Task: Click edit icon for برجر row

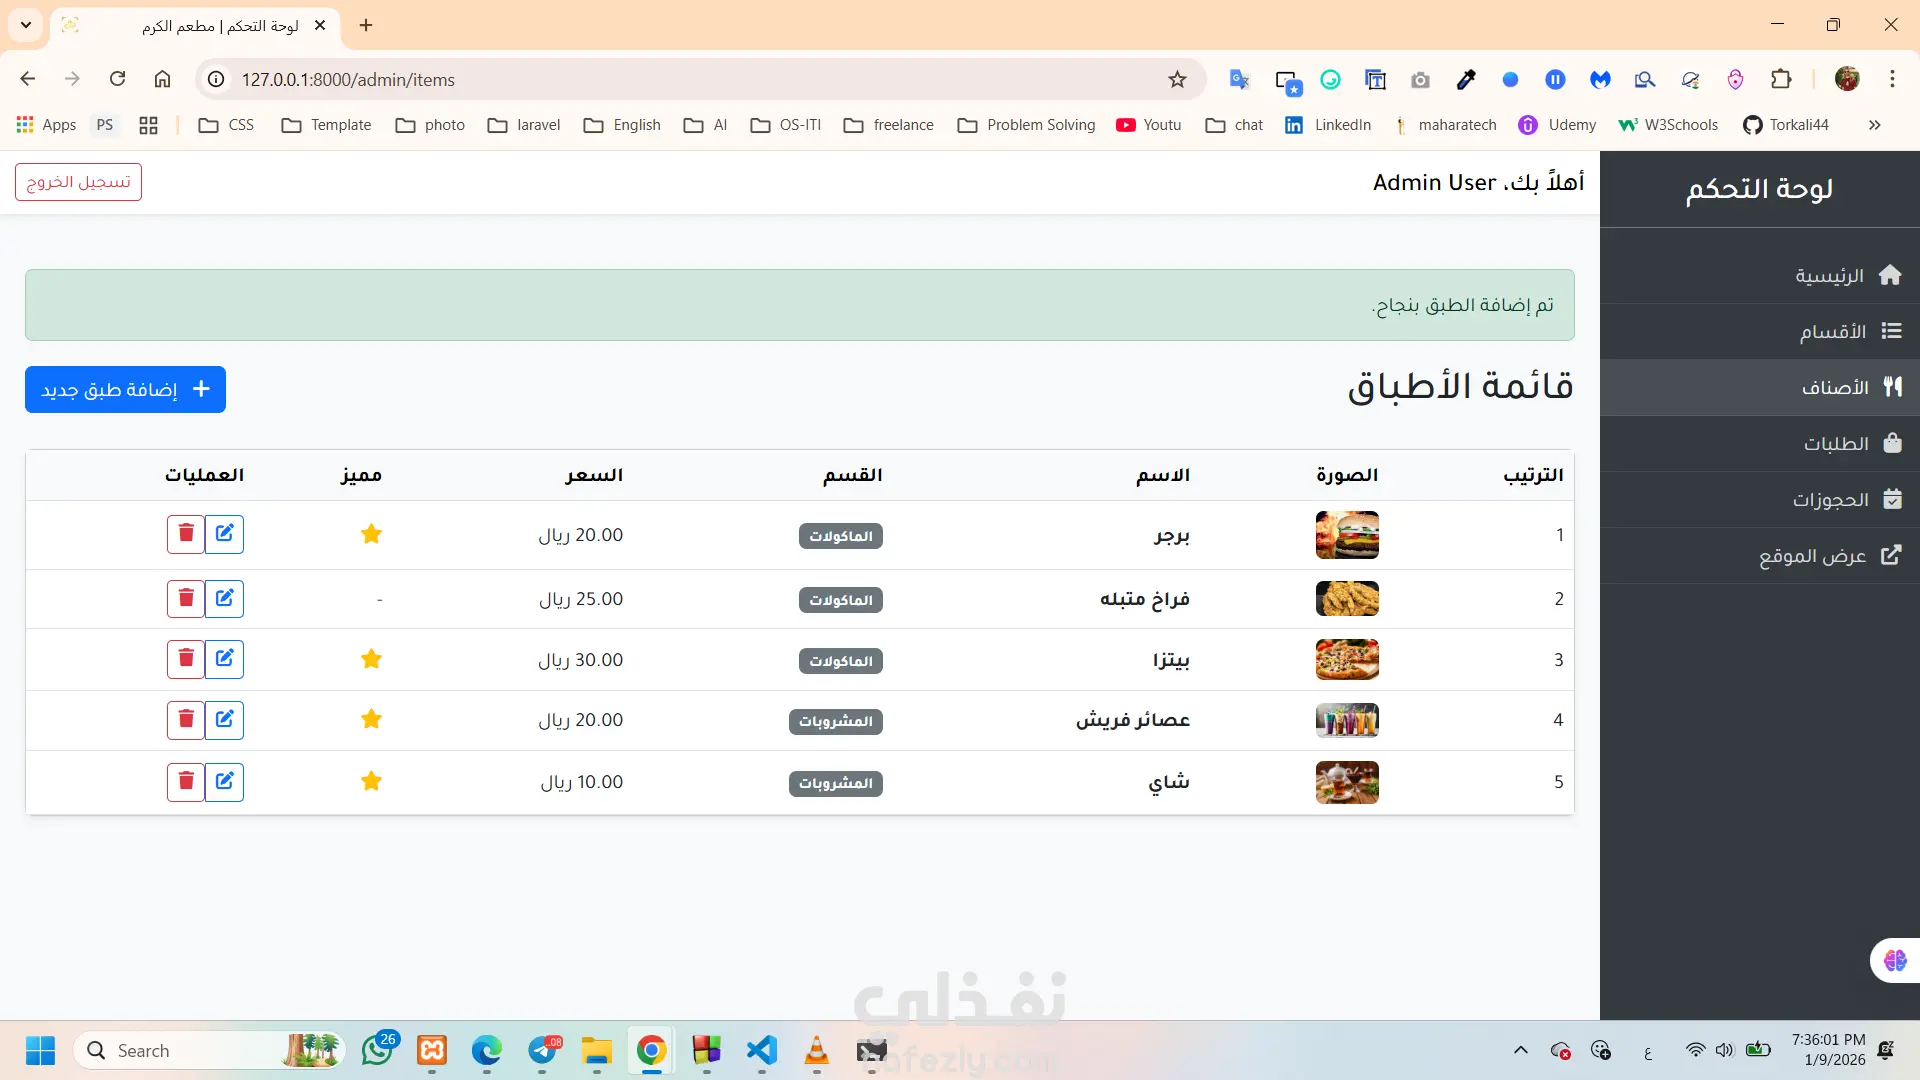Action: coord(224,534)
